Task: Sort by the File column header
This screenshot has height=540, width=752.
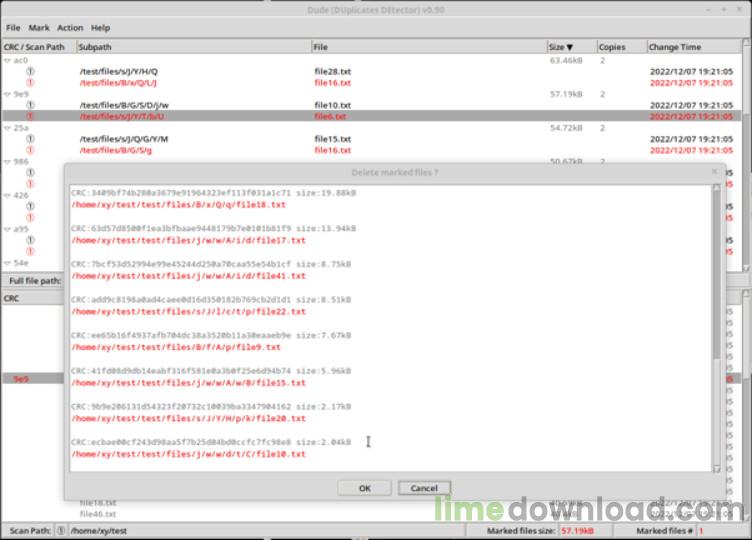Action: point(429,47)
